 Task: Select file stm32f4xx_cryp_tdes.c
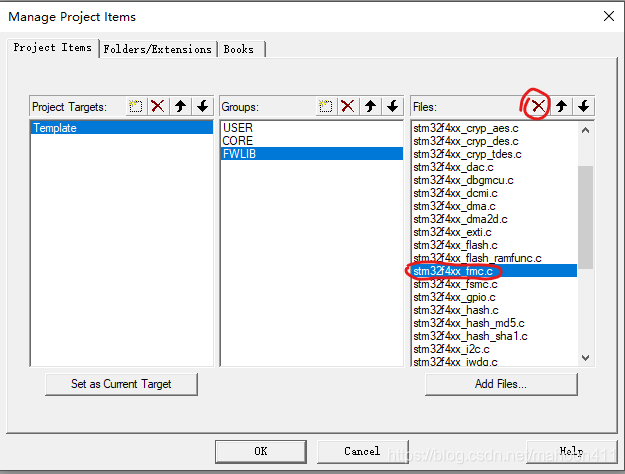pyautogui.click(x=495, y=154)
